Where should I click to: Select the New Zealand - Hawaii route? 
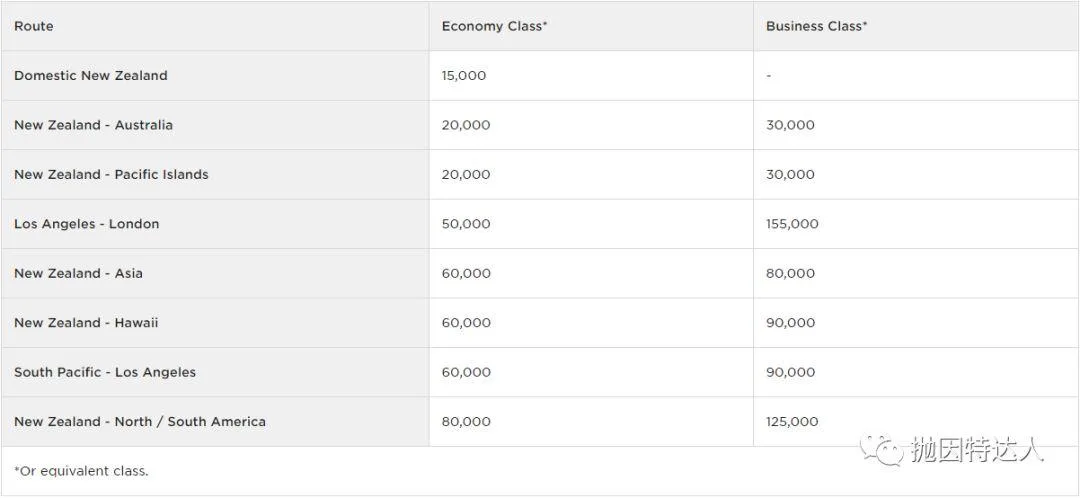coord(86,323)
